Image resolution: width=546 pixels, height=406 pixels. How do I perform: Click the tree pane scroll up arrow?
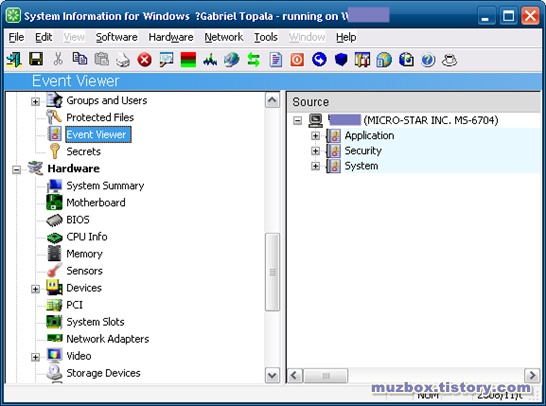[272, 101]
